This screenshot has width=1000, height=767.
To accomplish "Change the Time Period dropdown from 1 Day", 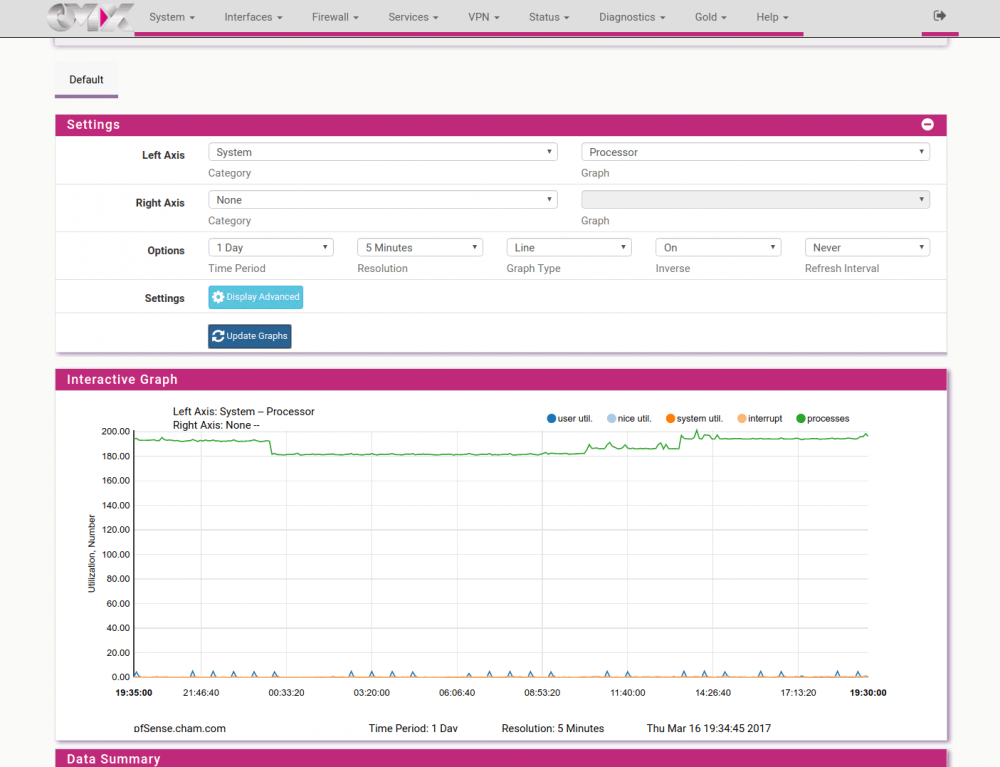I will point(270,247).
